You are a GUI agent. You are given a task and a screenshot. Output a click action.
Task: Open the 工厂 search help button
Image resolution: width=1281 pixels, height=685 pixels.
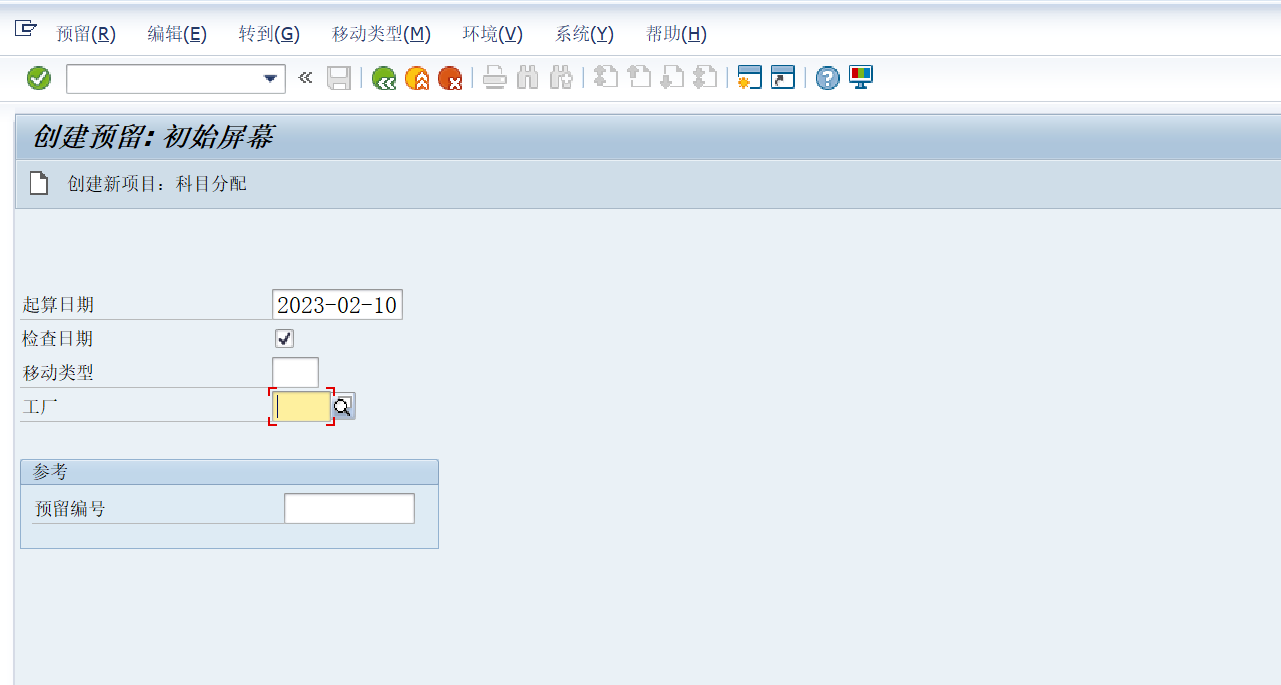(x=343, y=406)
